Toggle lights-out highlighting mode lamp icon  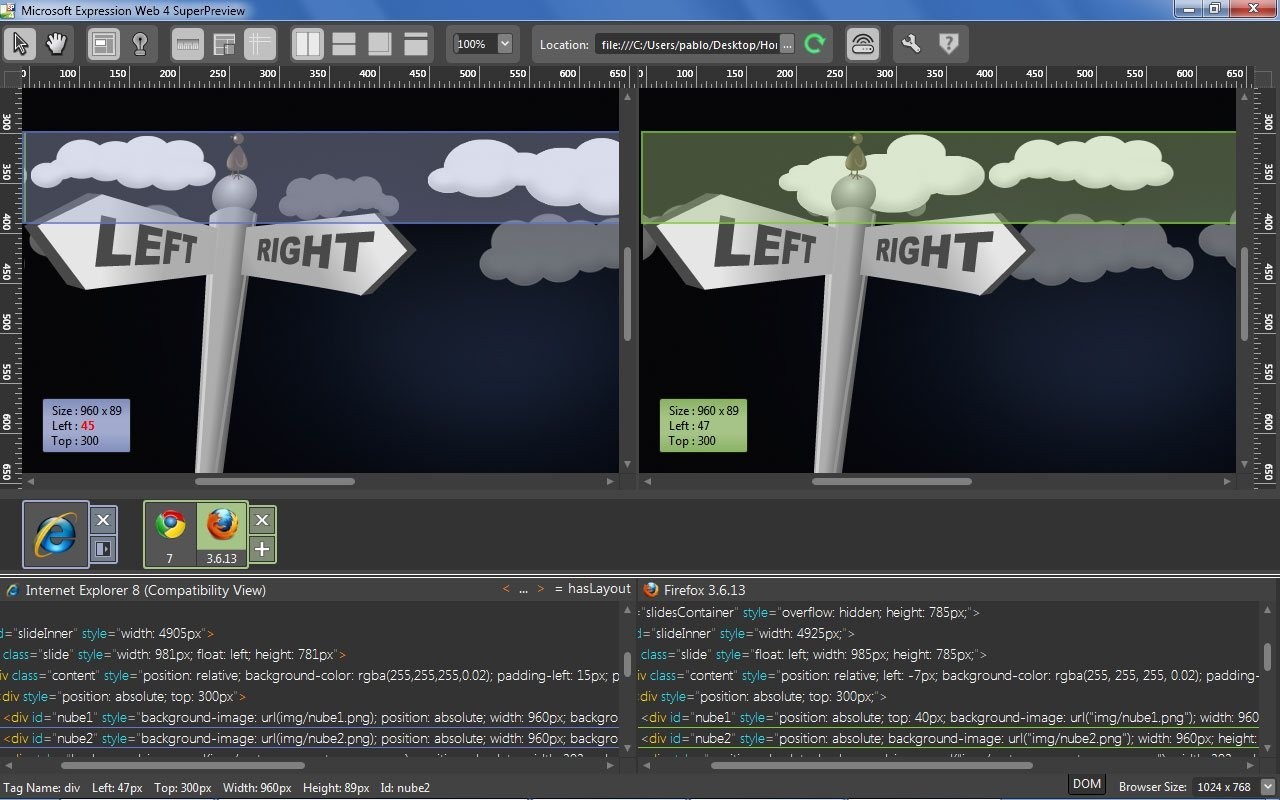[140, 44]
